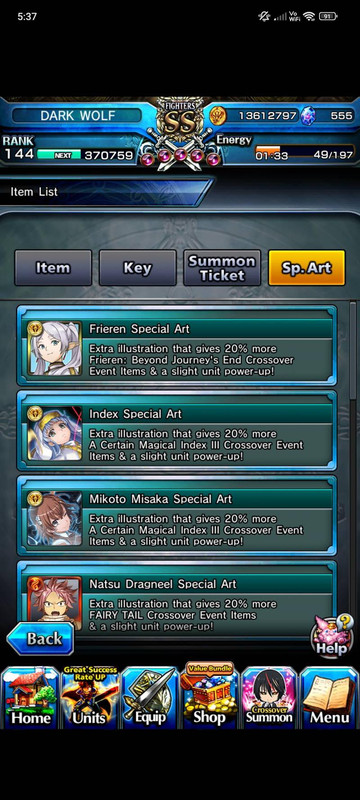360x800 pixels.
Task: Switch to the Item tab
Action: coord(53,267)
